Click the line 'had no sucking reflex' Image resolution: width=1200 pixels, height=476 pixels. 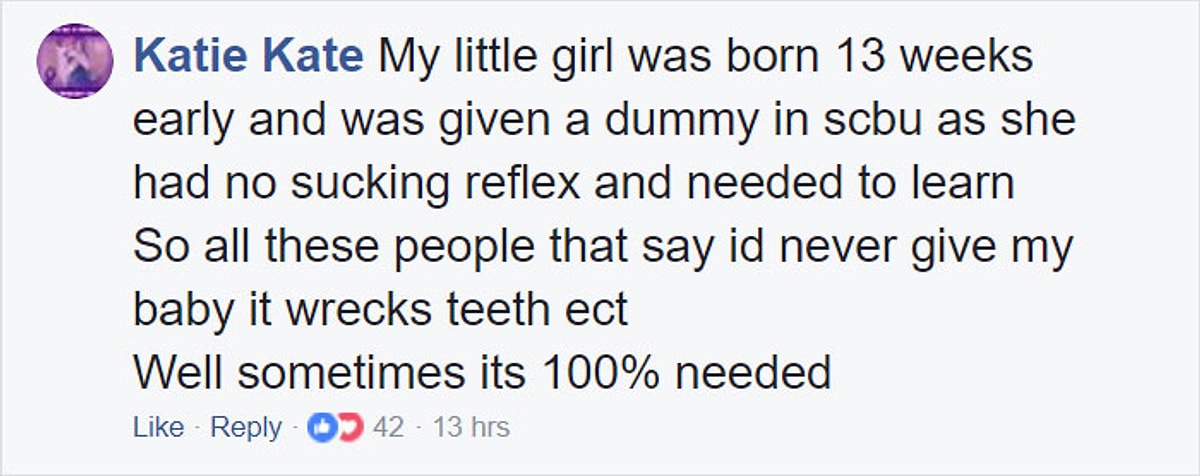[573, 184]
